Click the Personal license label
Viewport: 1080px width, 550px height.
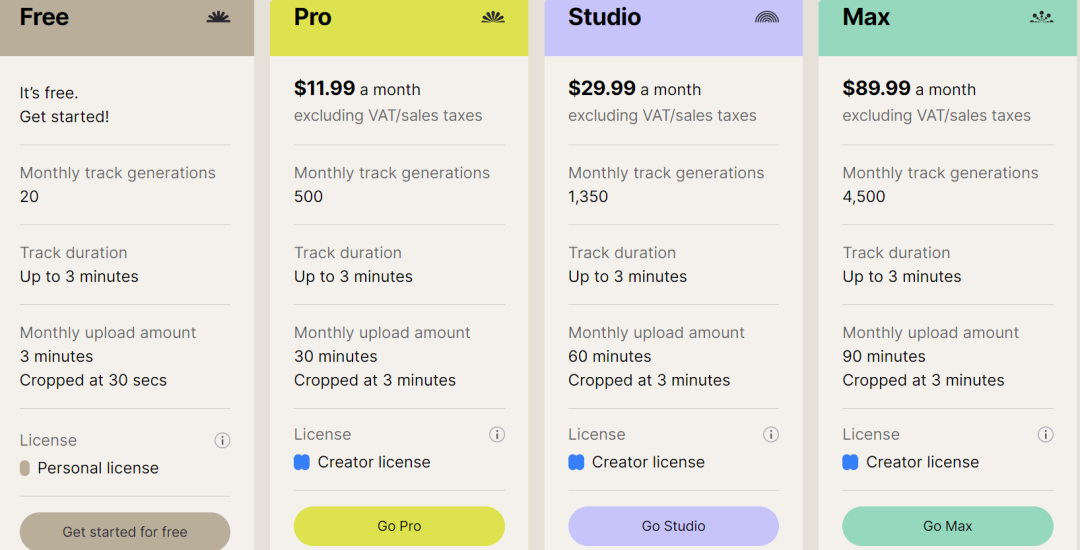click(98, 468)
